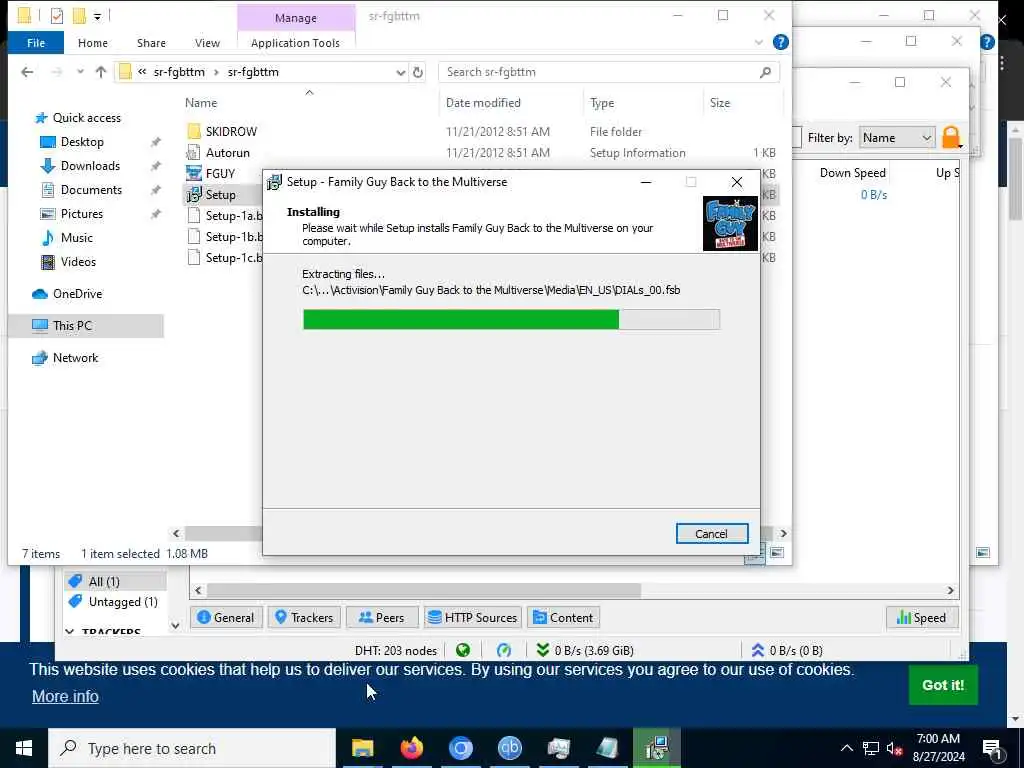This screenshot has height=768, width=1024.
Task: Open File Explorer from the taskbar
Action: pos(362,748)
